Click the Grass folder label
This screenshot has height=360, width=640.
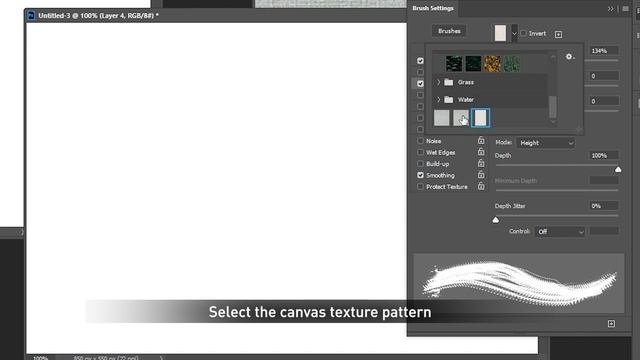pos(466,82)
